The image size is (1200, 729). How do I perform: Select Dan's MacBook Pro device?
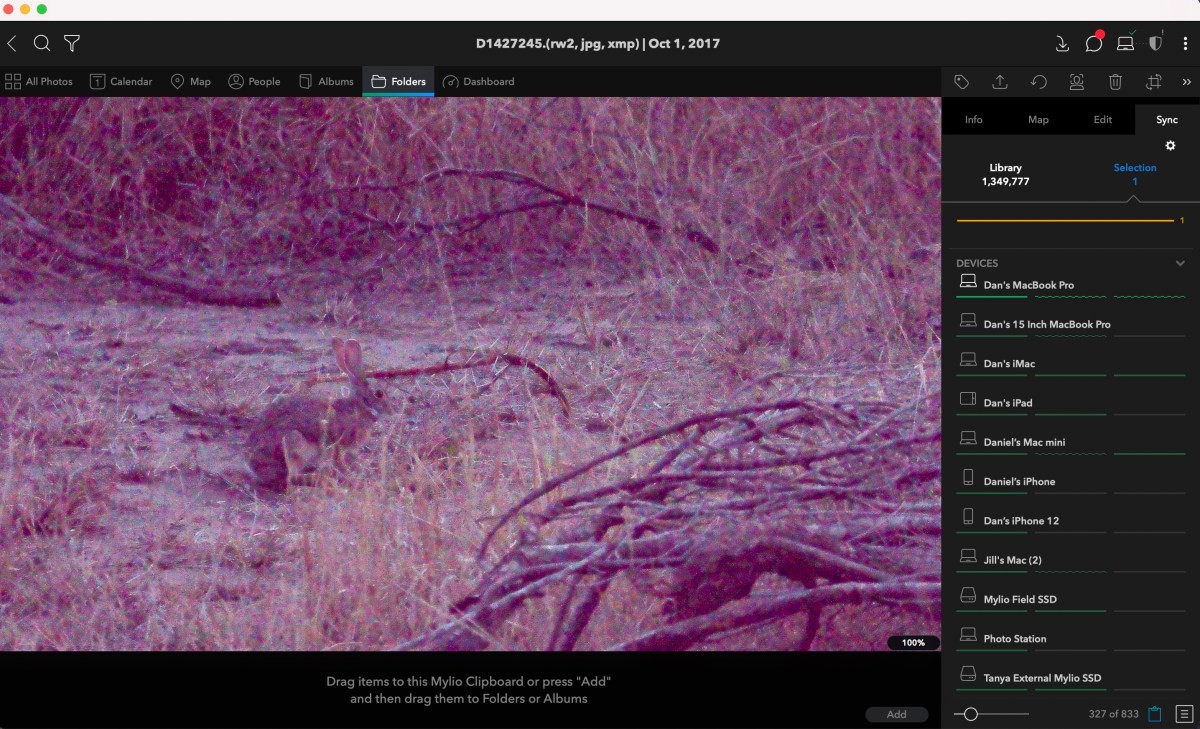pos(1071,285)
